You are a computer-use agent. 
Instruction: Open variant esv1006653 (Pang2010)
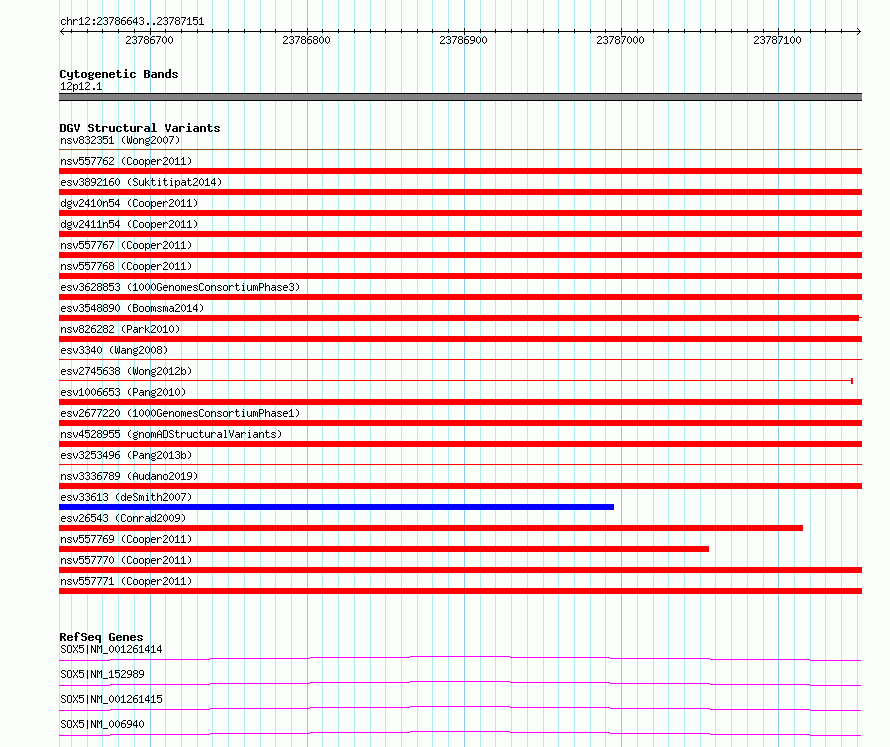[123, 392]
